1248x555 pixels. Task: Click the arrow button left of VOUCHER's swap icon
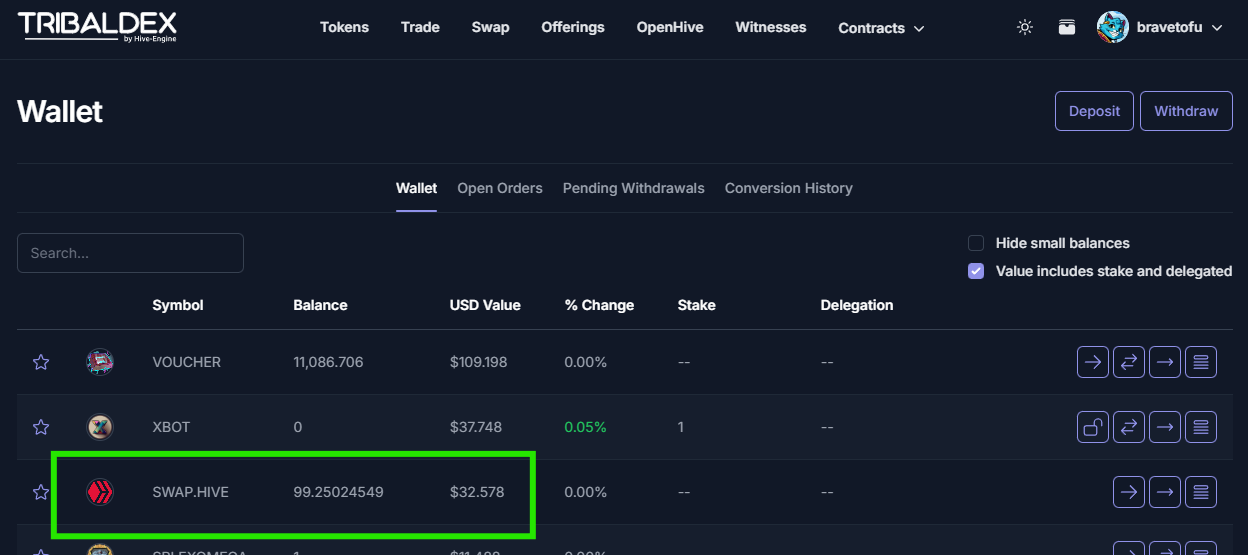pos(1093,362)
